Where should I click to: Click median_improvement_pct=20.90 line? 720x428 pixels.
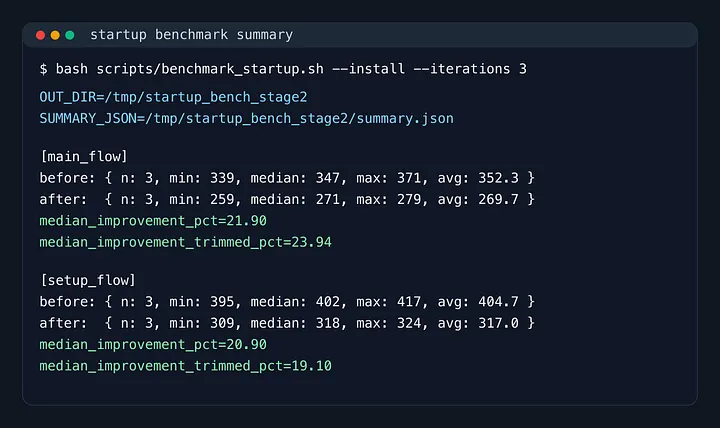tap(153, 344)
